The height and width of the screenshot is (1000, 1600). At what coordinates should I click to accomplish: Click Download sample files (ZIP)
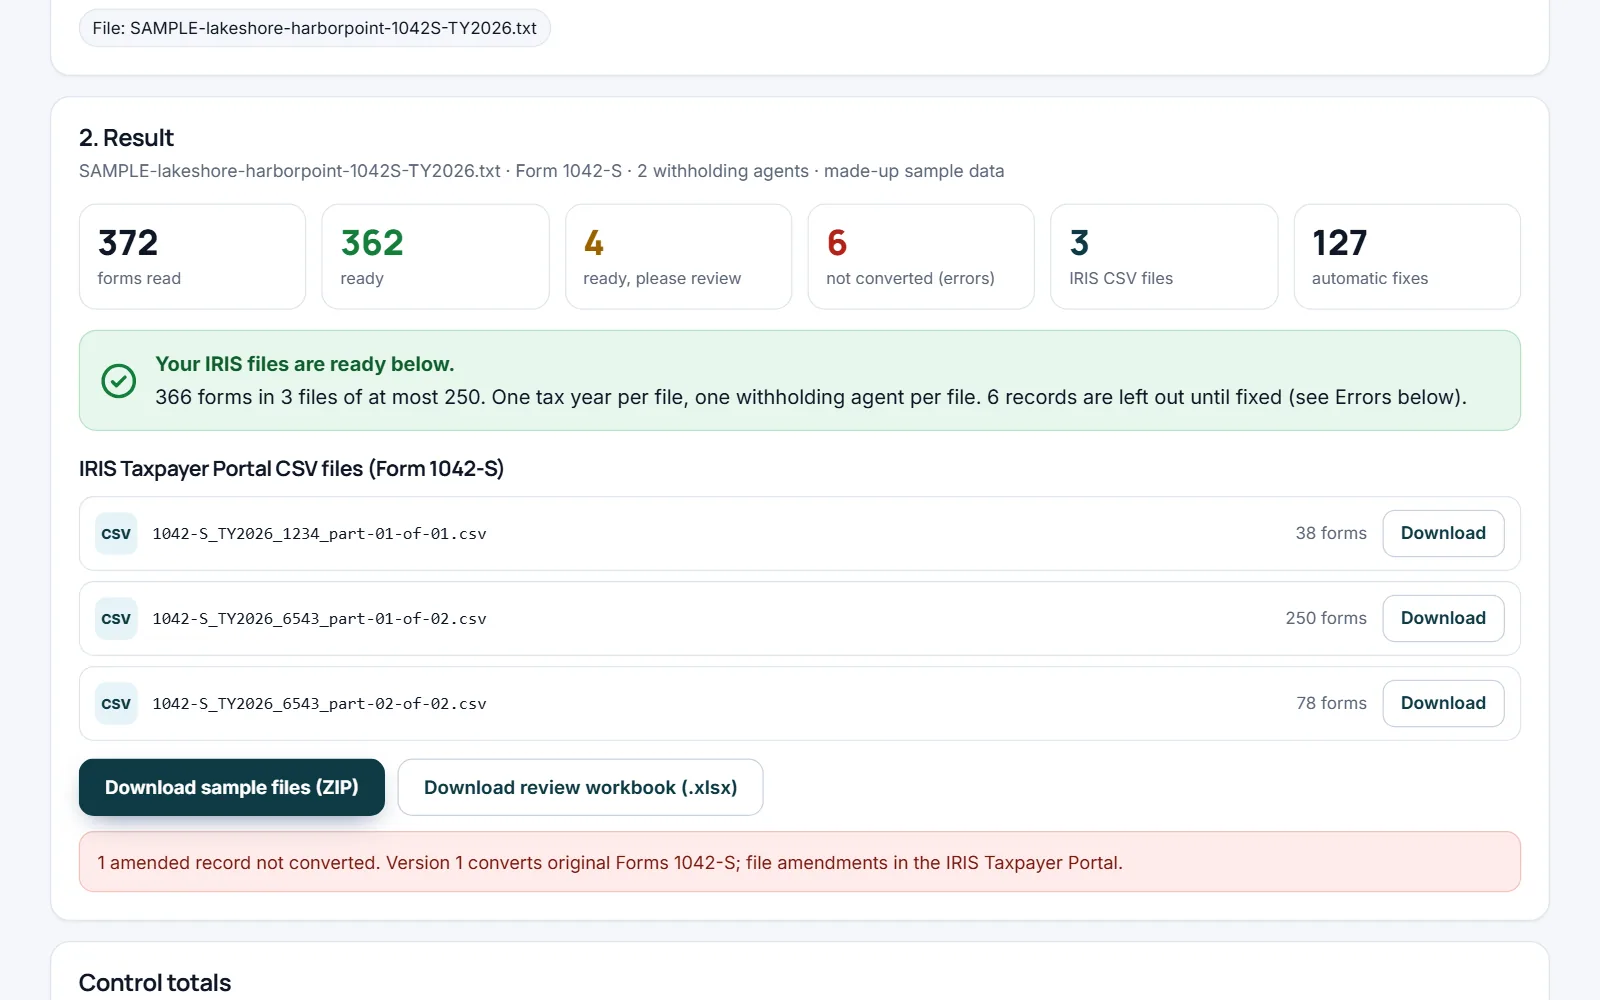pos(232,787)
